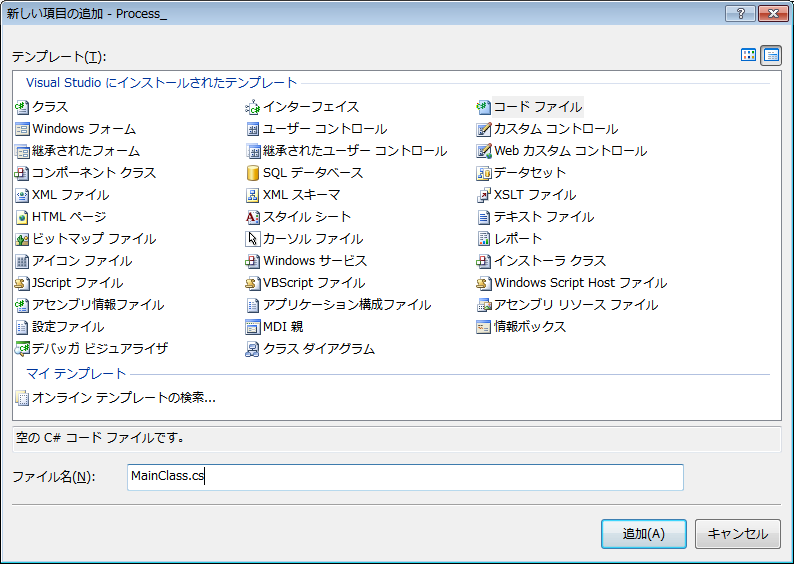
Task: Pick the 継承されたユーザー コントロール icon
Action: pyautogui.click(x=252, y=151)
